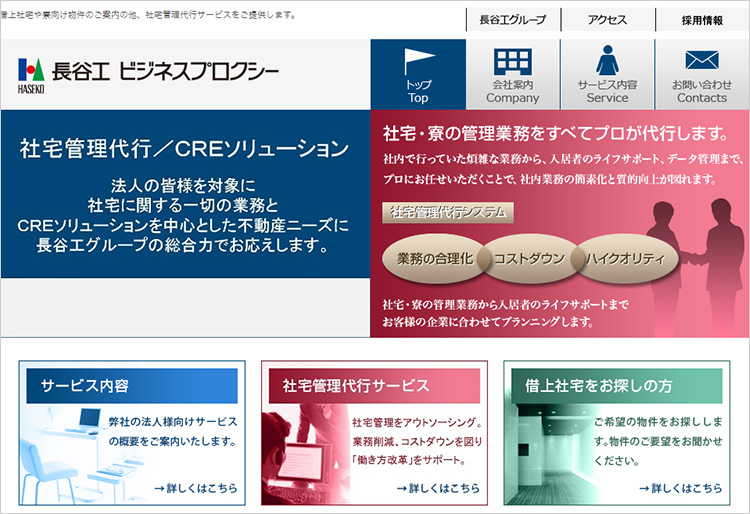The height and width of the screenshot is (514, 750).
Task: Click 詳しくはこちら under 借上社宅をお探しの方 card
Action: (681, 488)
